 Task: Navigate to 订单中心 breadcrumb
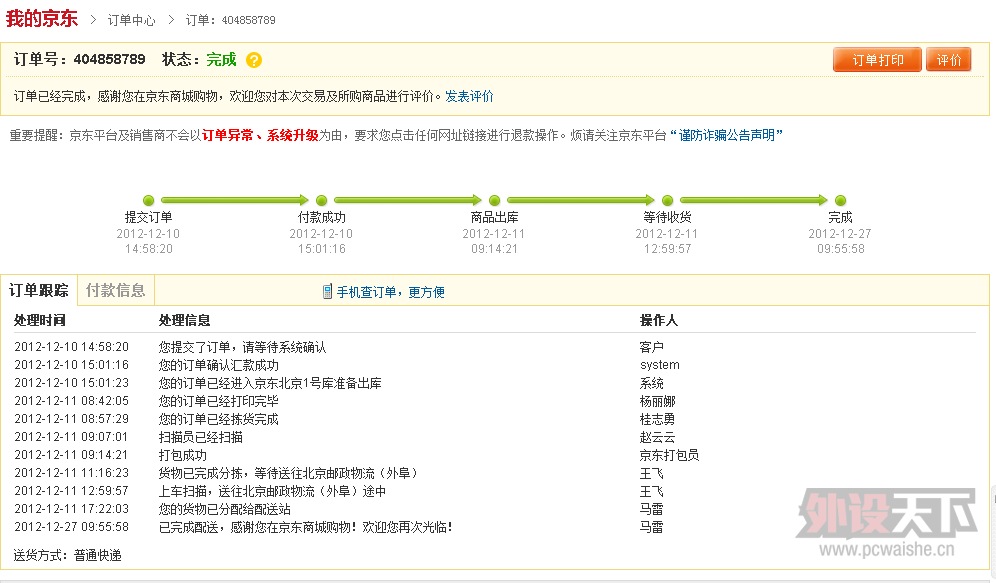pos(131,20)
